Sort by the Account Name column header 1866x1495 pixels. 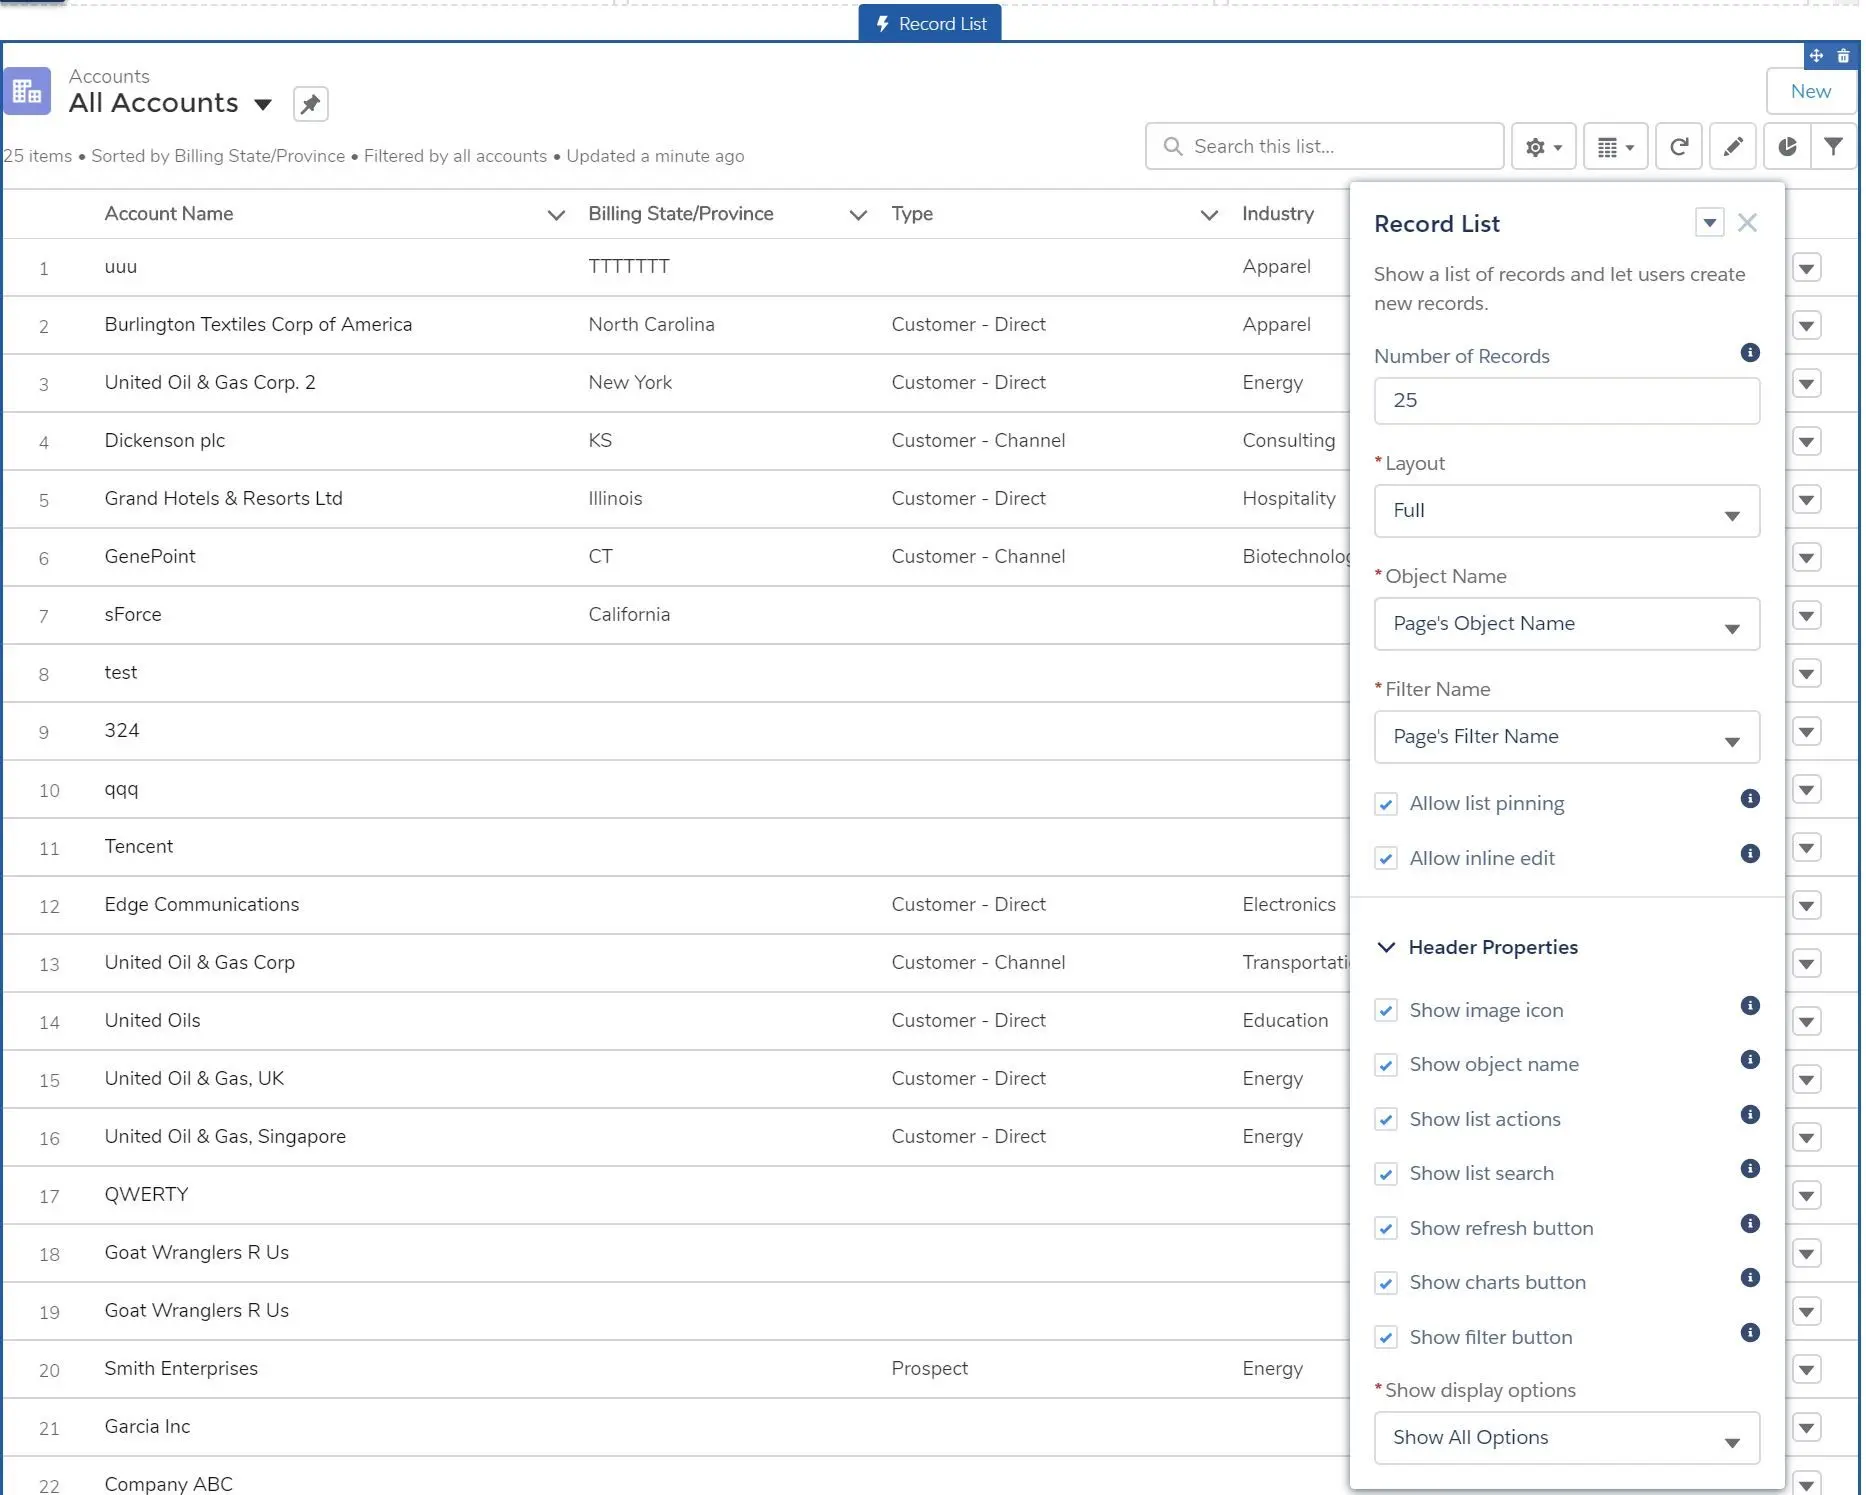pyautogui.click(x=169, y=214)
